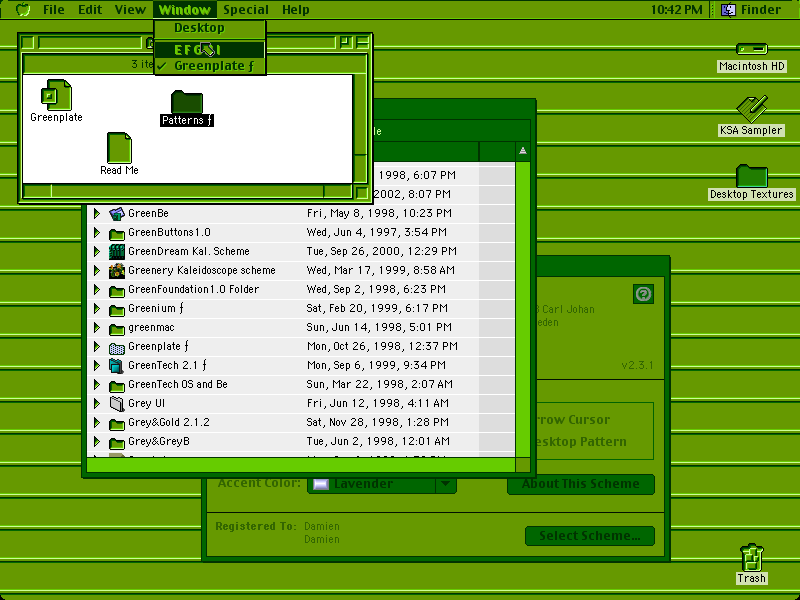The image size is (800, 600).
Task: Select the Read Me document icon
Action: [x=119, y=148]
